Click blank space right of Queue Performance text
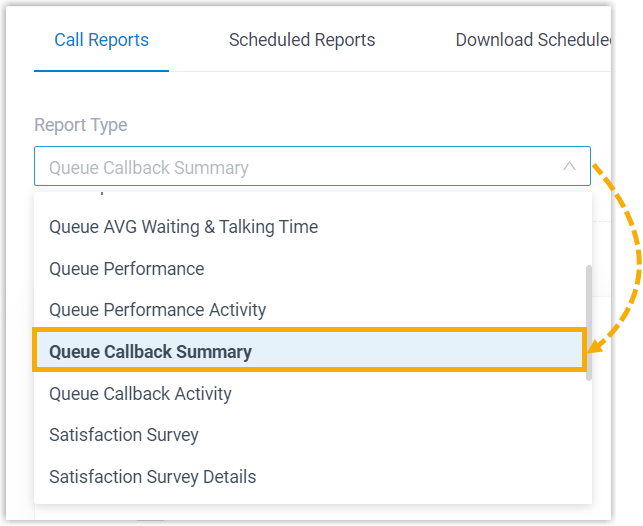This screenshot has width=643, height=526. pos(400,269)
